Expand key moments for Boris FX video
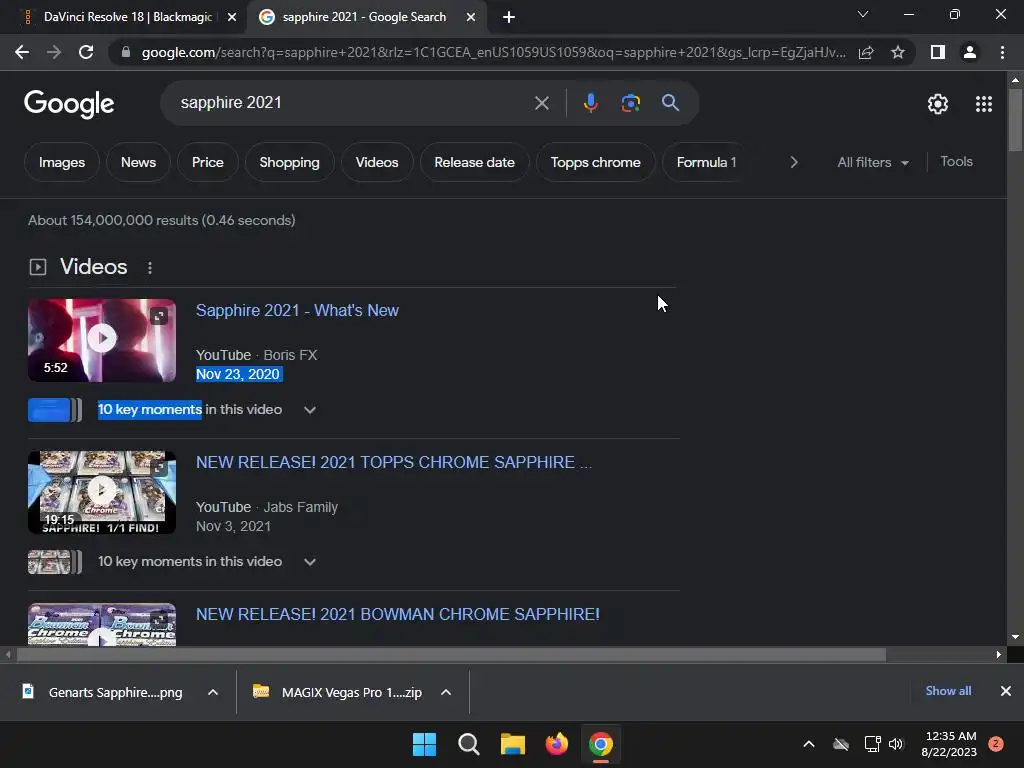The width and height of the screenshot is (1024, 768). click(310, 410)
